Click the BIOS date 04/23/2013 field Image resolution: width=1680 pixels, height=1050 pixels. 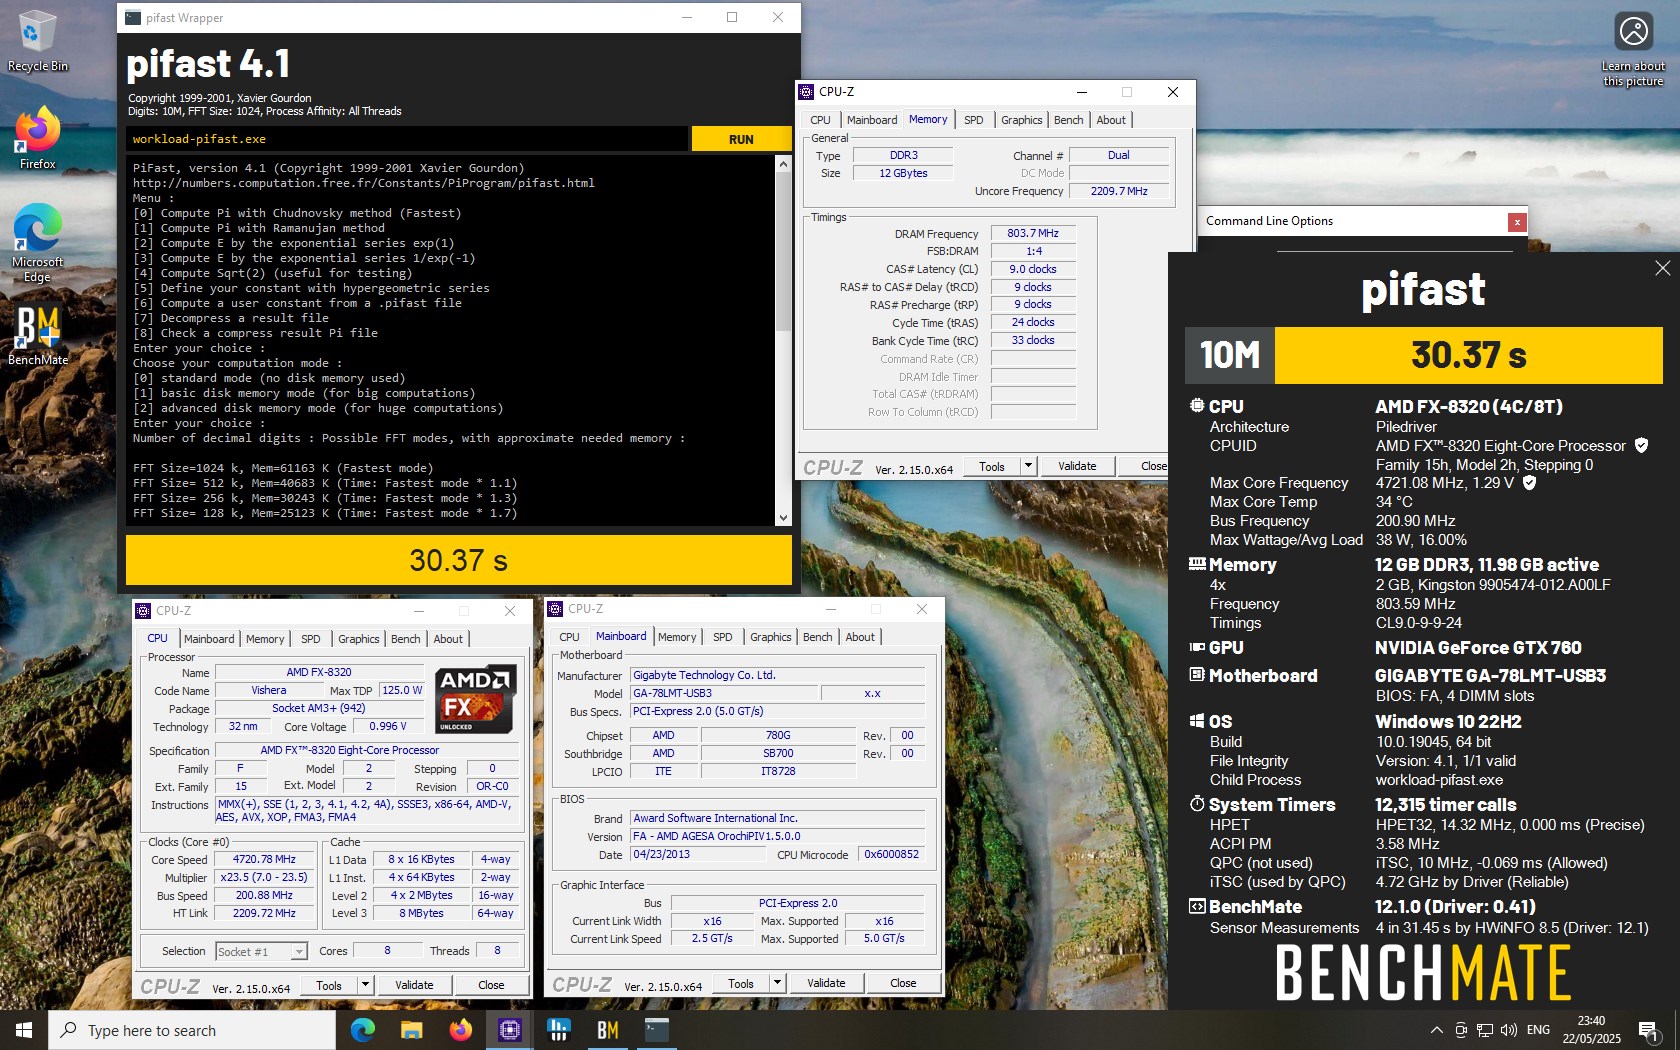[699, 855]
